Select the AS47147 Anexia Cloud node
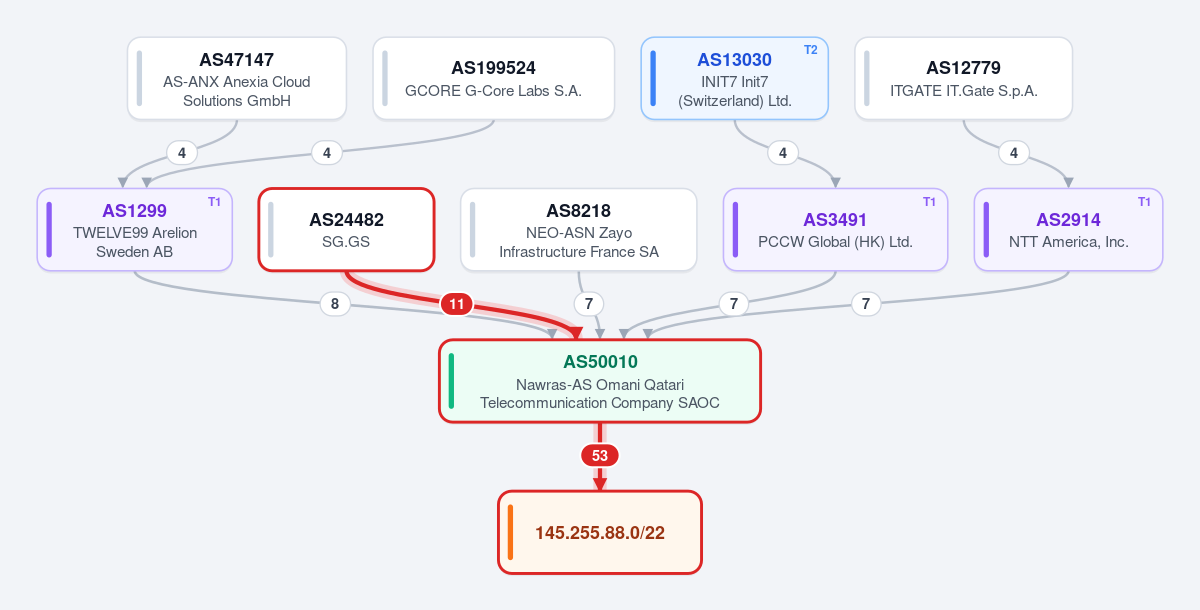Screen dimensions: 1200x610 (x=237, y=79)
